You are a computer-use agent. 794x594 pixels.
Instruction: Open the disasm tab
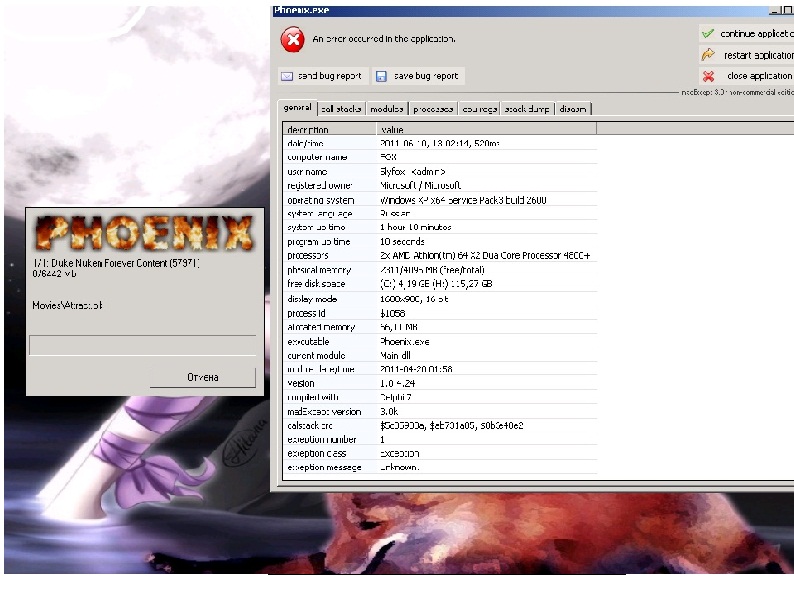point(573,109)
